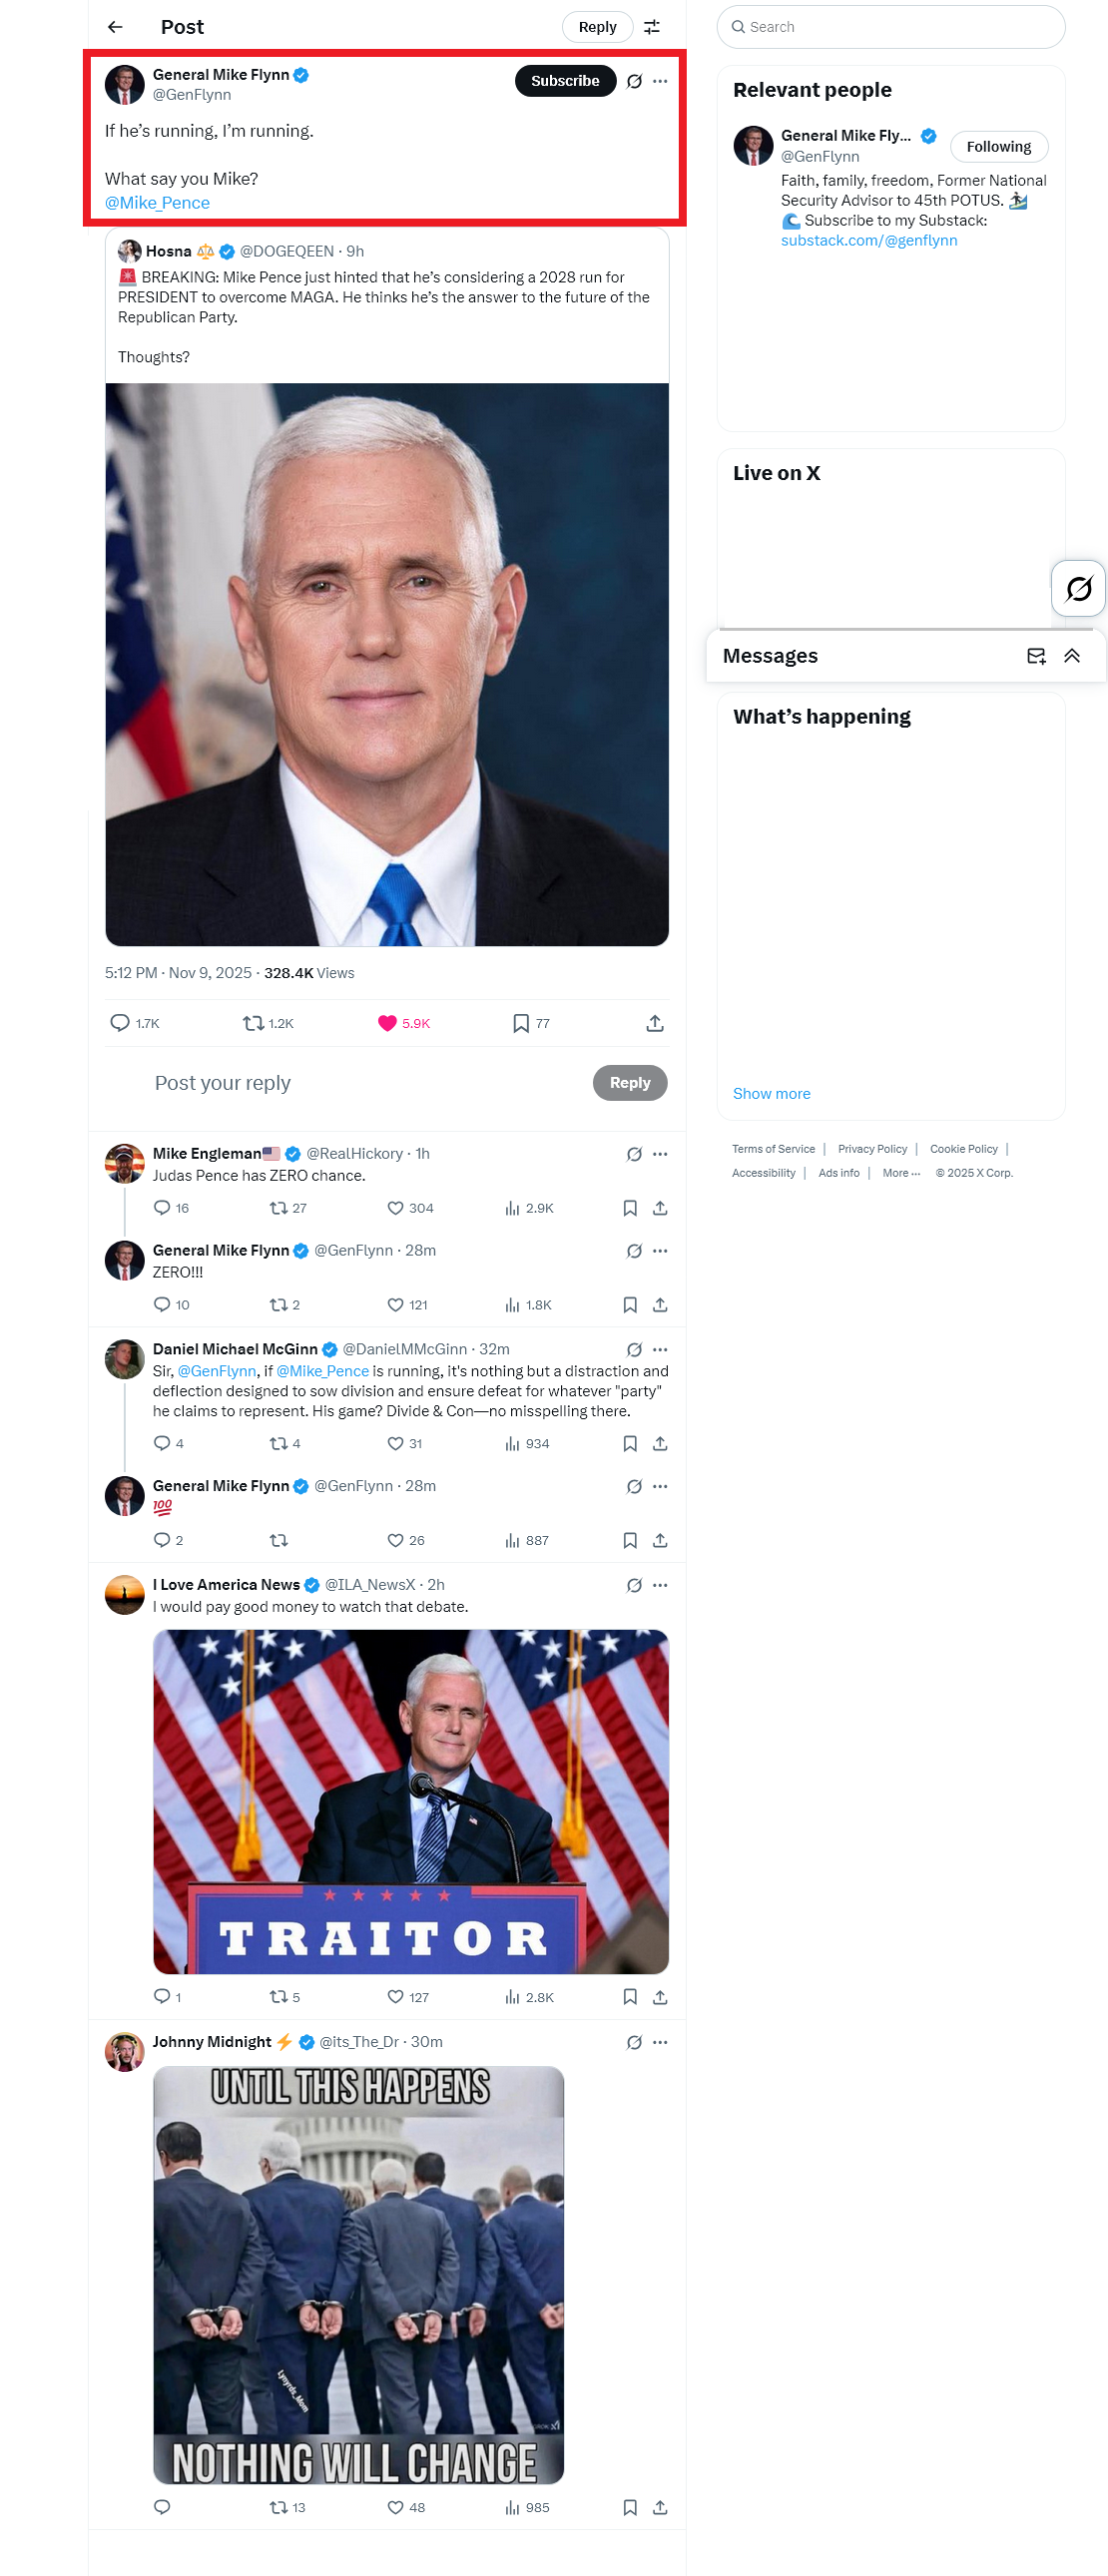Image resolution: width=1108 pixels, height=2576 pixels.
Task: Open the @Mike_Pence mention link
Action: point(157,203)
